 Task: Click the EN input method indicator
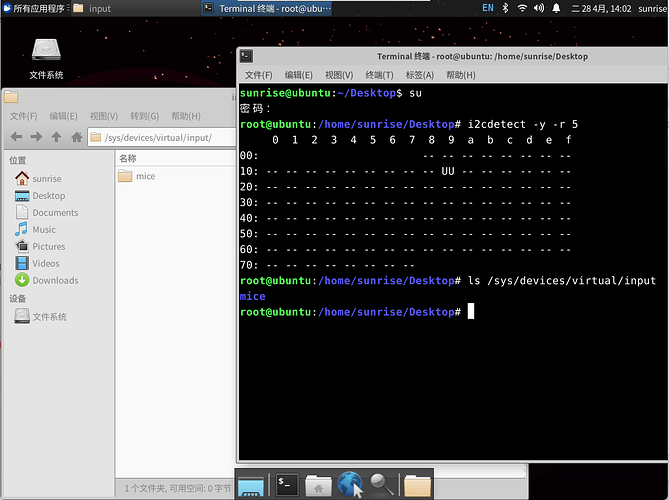pyautogui.click(x=488, y=8)
